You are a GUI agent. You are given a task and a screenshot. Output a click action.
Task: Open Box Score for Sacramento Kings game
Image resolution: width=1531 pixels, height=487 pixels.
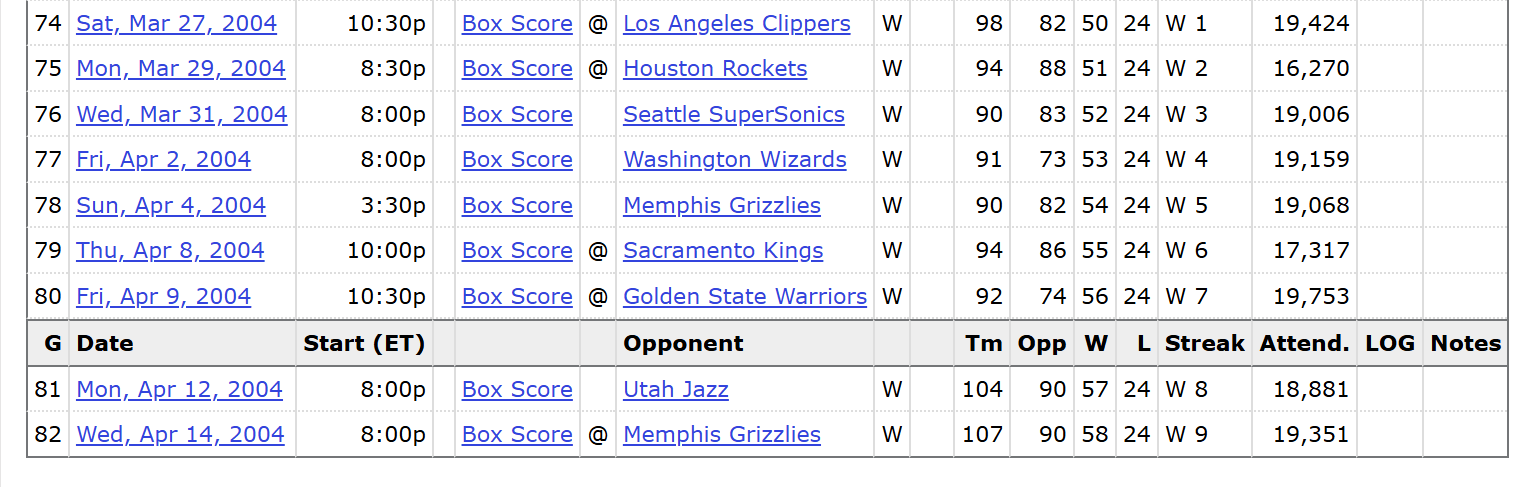click(x=517, y=251)
